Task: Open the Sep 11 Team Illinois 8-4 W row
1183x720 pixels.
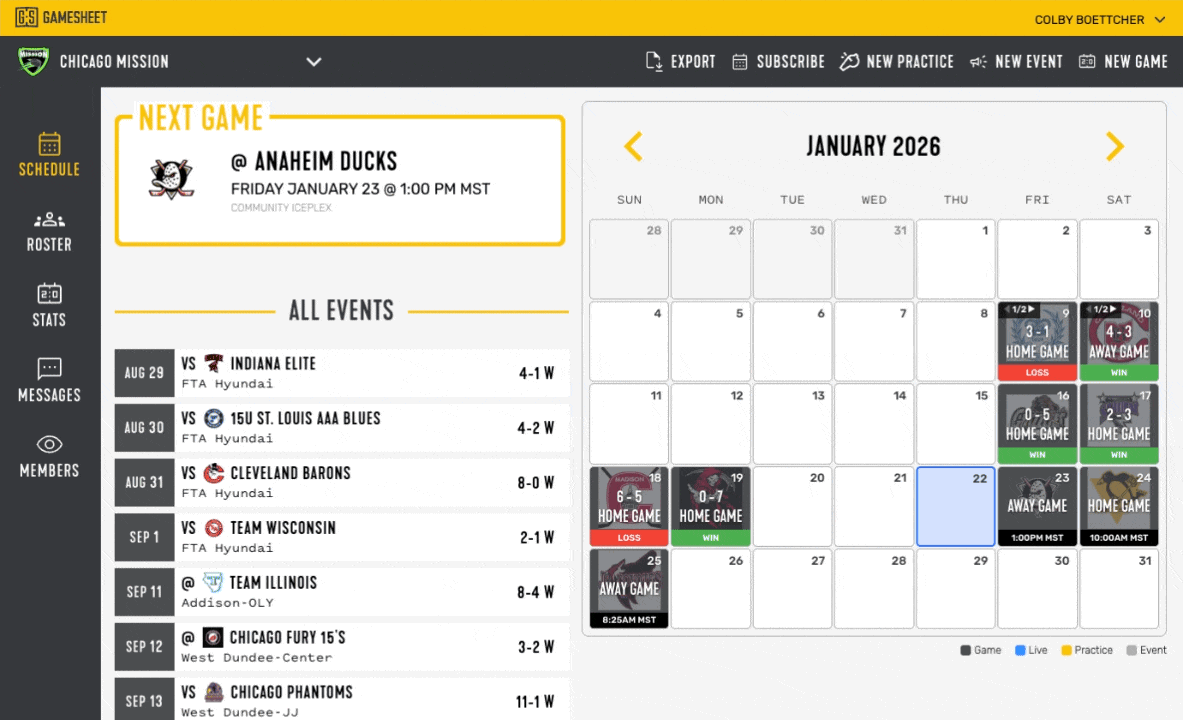Action: pyautogui.click(x=342, y=592)
